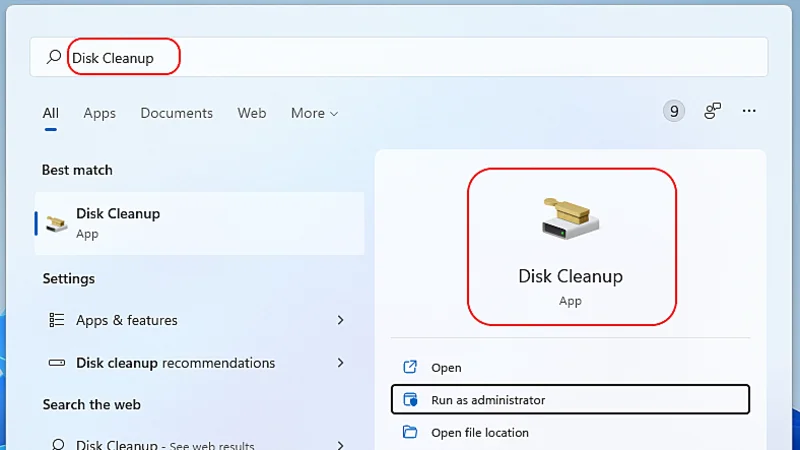Click the Disk Cleanup title in preview
Screen dimensions: 800x450
tap(570, 276)
